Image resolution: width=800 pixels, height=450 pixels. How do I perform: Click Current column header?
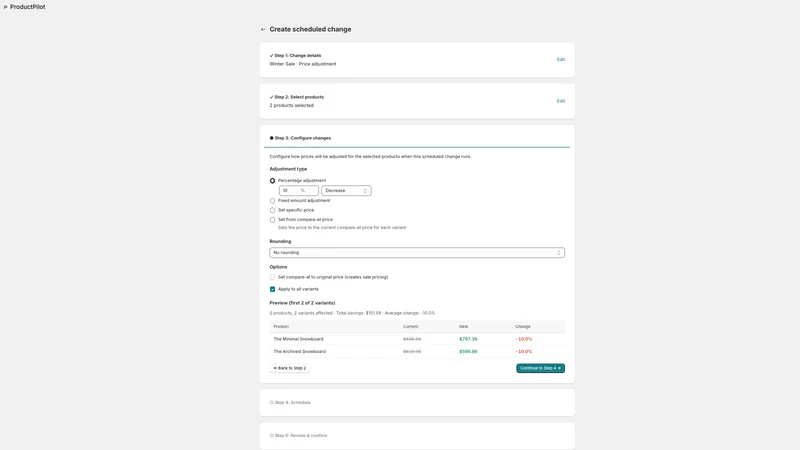(410, 327)
